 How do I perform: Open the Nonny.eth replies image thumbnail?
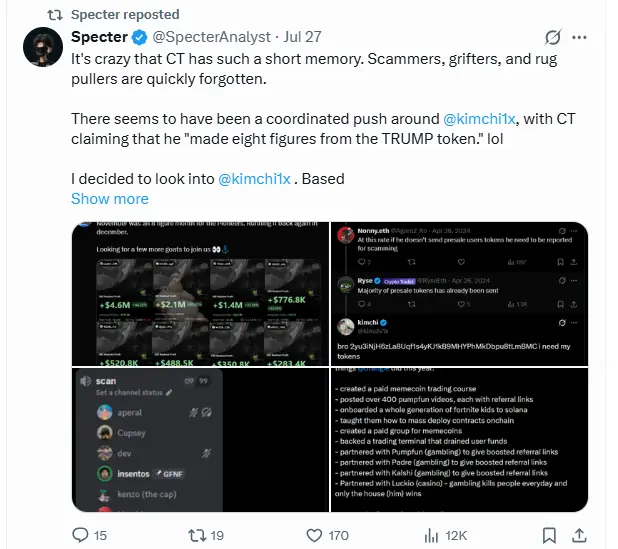pyautogui.click(x=459, y=294)
